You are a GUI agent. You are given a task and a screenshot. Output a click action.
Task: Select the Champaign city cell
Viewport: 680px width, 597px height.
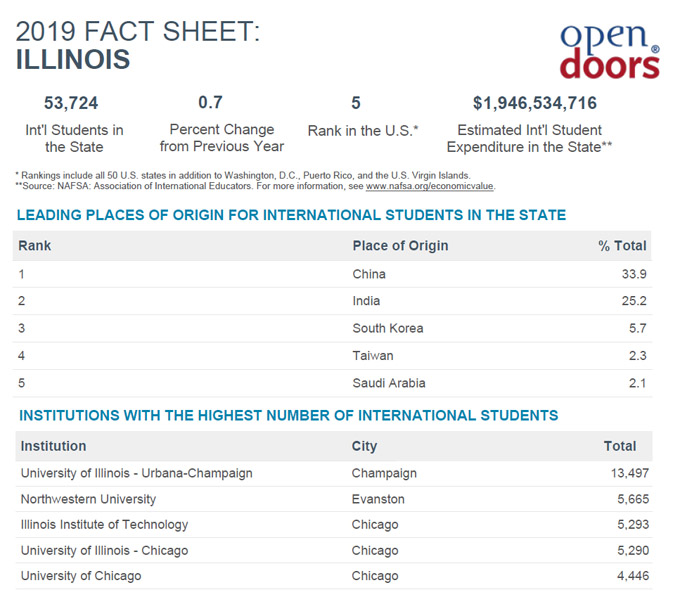(384, 473)
